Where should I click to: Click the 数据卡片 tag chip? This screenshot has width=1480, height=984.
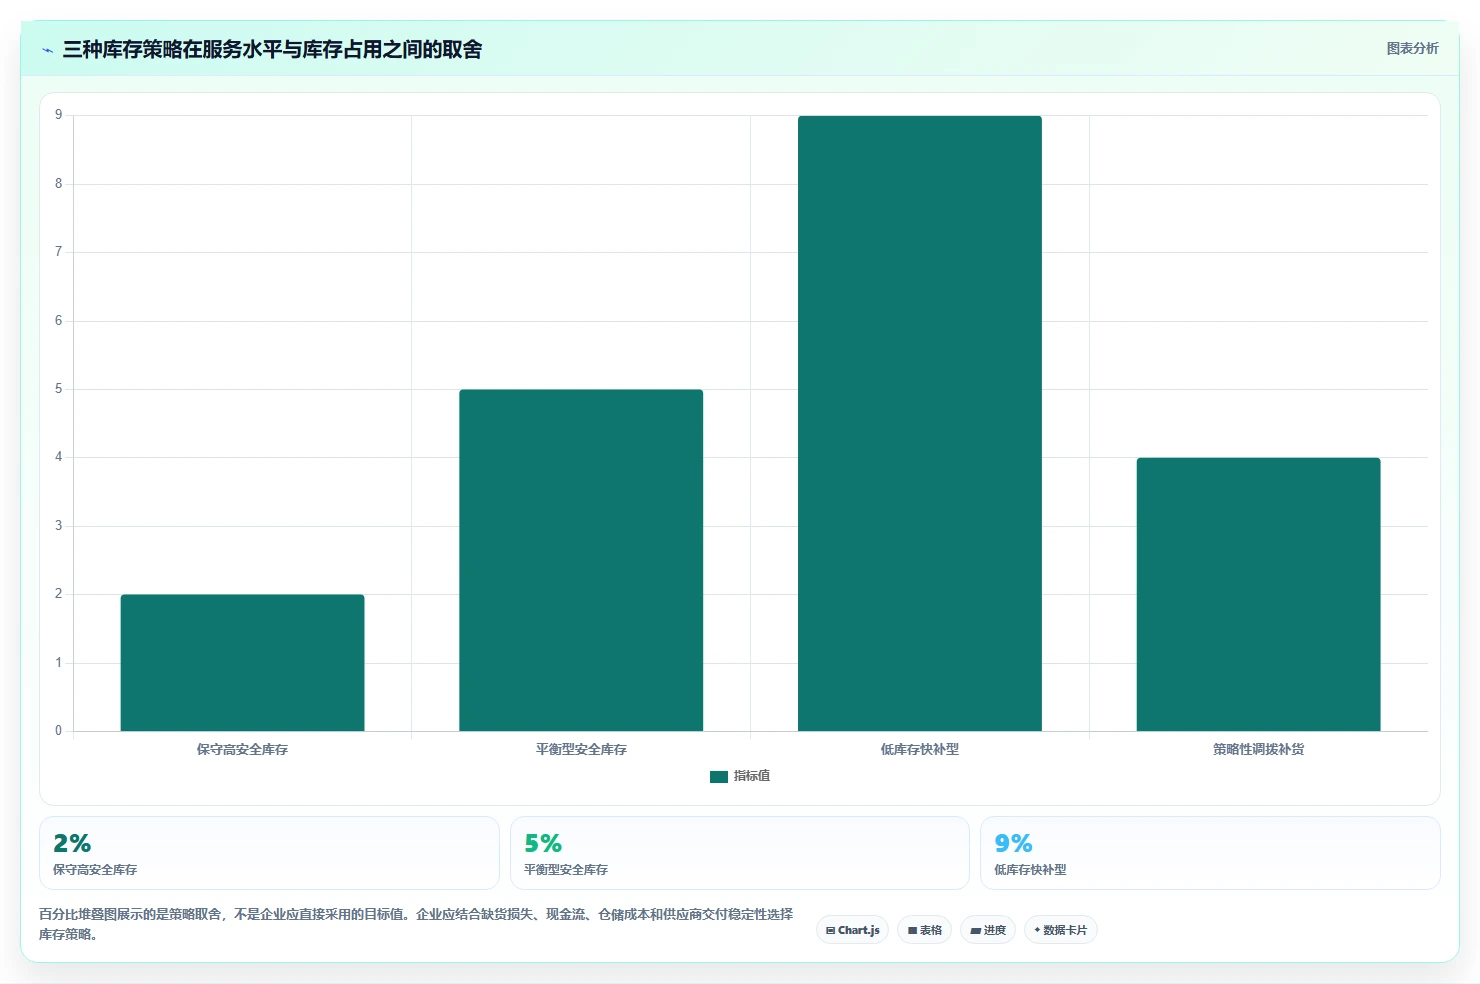(x=1060, y=930)
